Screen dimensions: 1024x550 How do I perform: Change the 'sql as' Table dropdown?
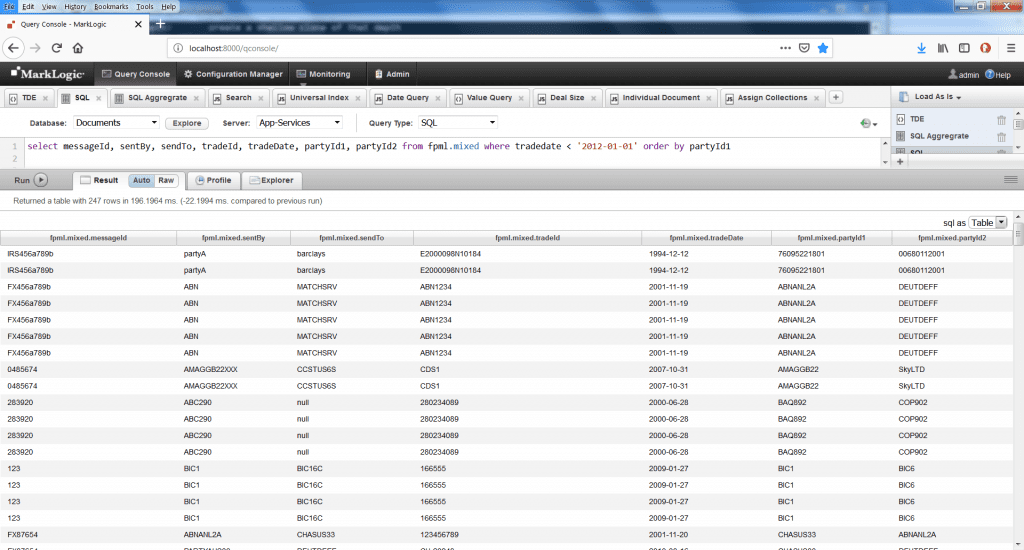[987, 222]
